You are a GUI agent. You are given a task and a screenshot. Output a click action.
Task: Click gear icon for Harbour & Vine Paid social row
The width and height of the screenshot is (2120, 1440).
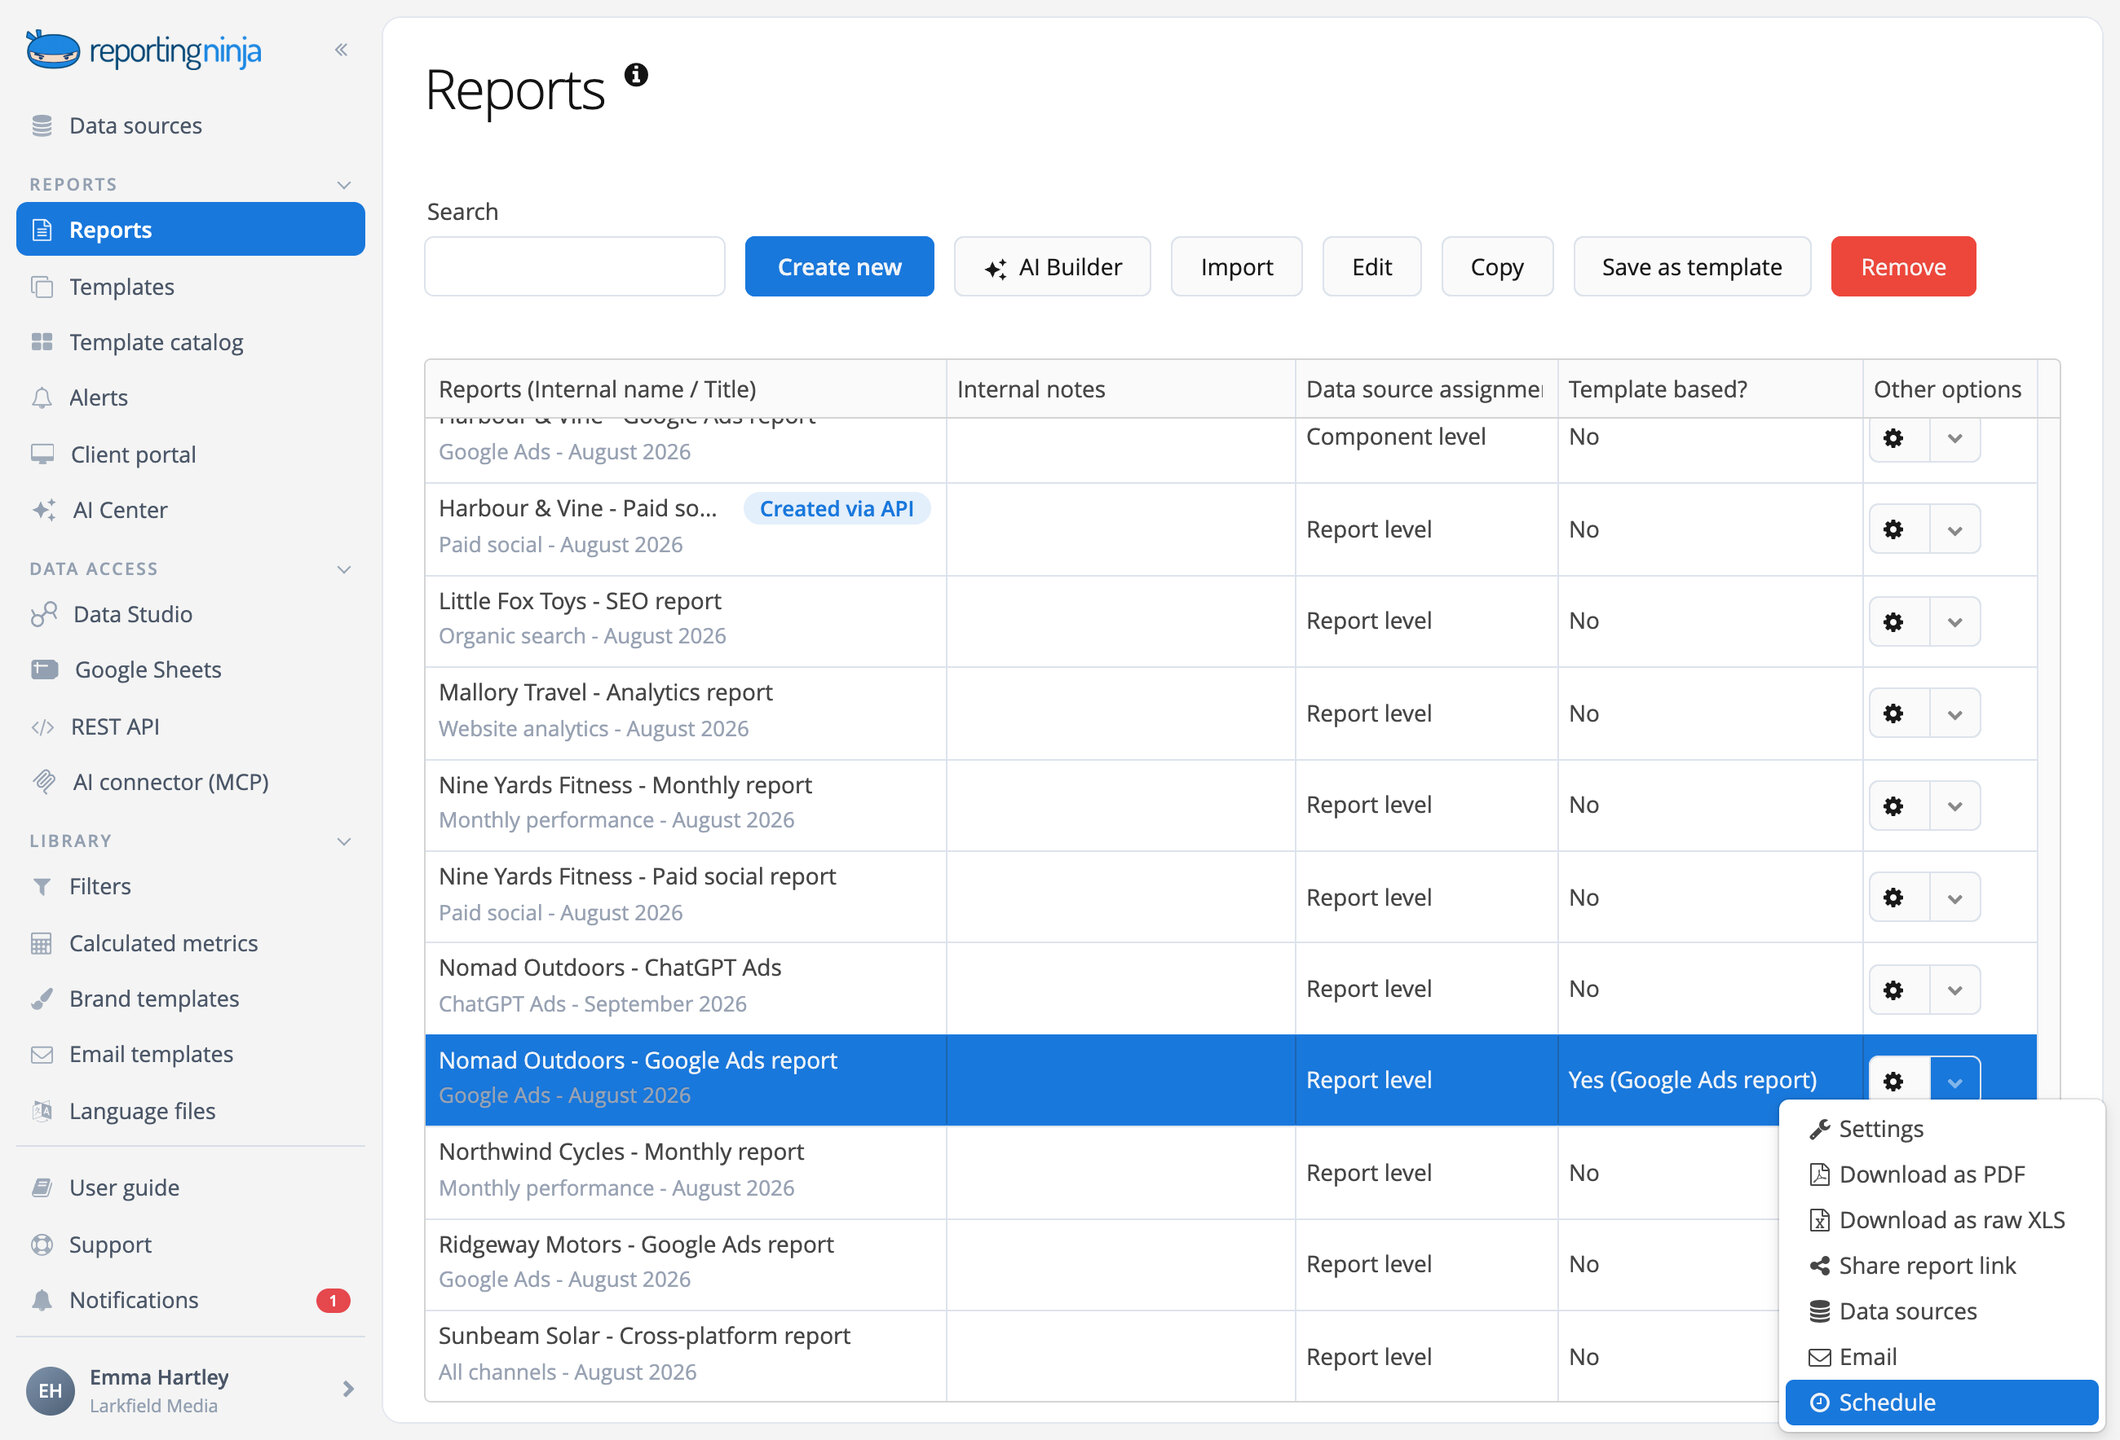coord(1894,529)
